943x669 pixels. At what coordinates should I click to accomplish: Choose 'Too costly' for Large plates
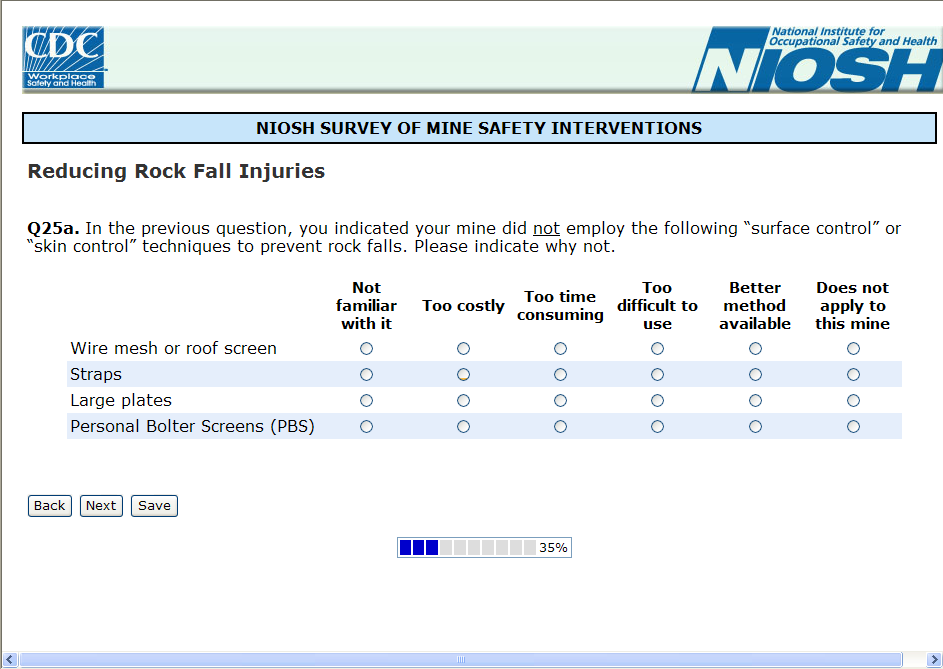(463, 400)
